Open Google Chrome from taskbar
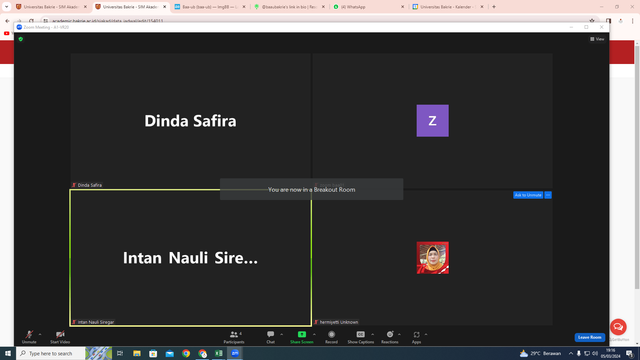This screenshot has width=640, height=360. click(186, 353)
